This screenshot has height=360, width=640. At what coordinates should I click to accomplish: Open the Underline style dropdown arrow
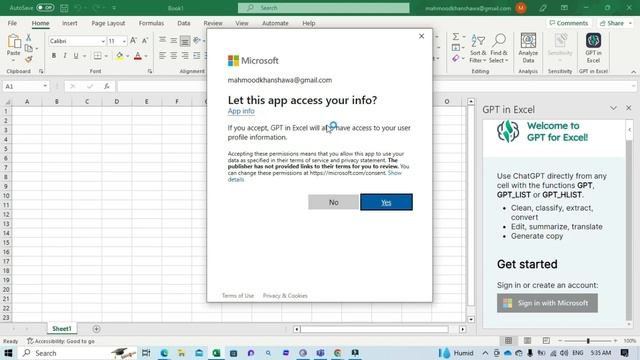pyautogui.click(x=84, y=56)
